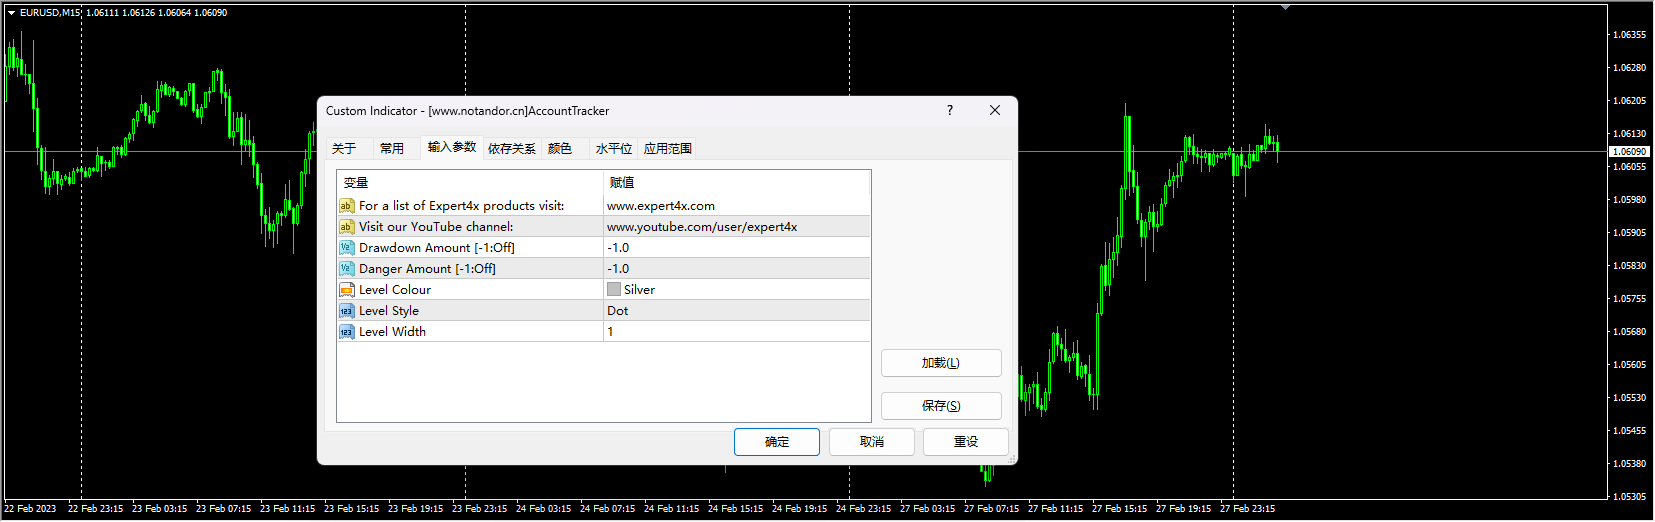Go to the 水平位 tab
Screen dimensions: 1655x522
pyautogui.click(x=613, y=149)
